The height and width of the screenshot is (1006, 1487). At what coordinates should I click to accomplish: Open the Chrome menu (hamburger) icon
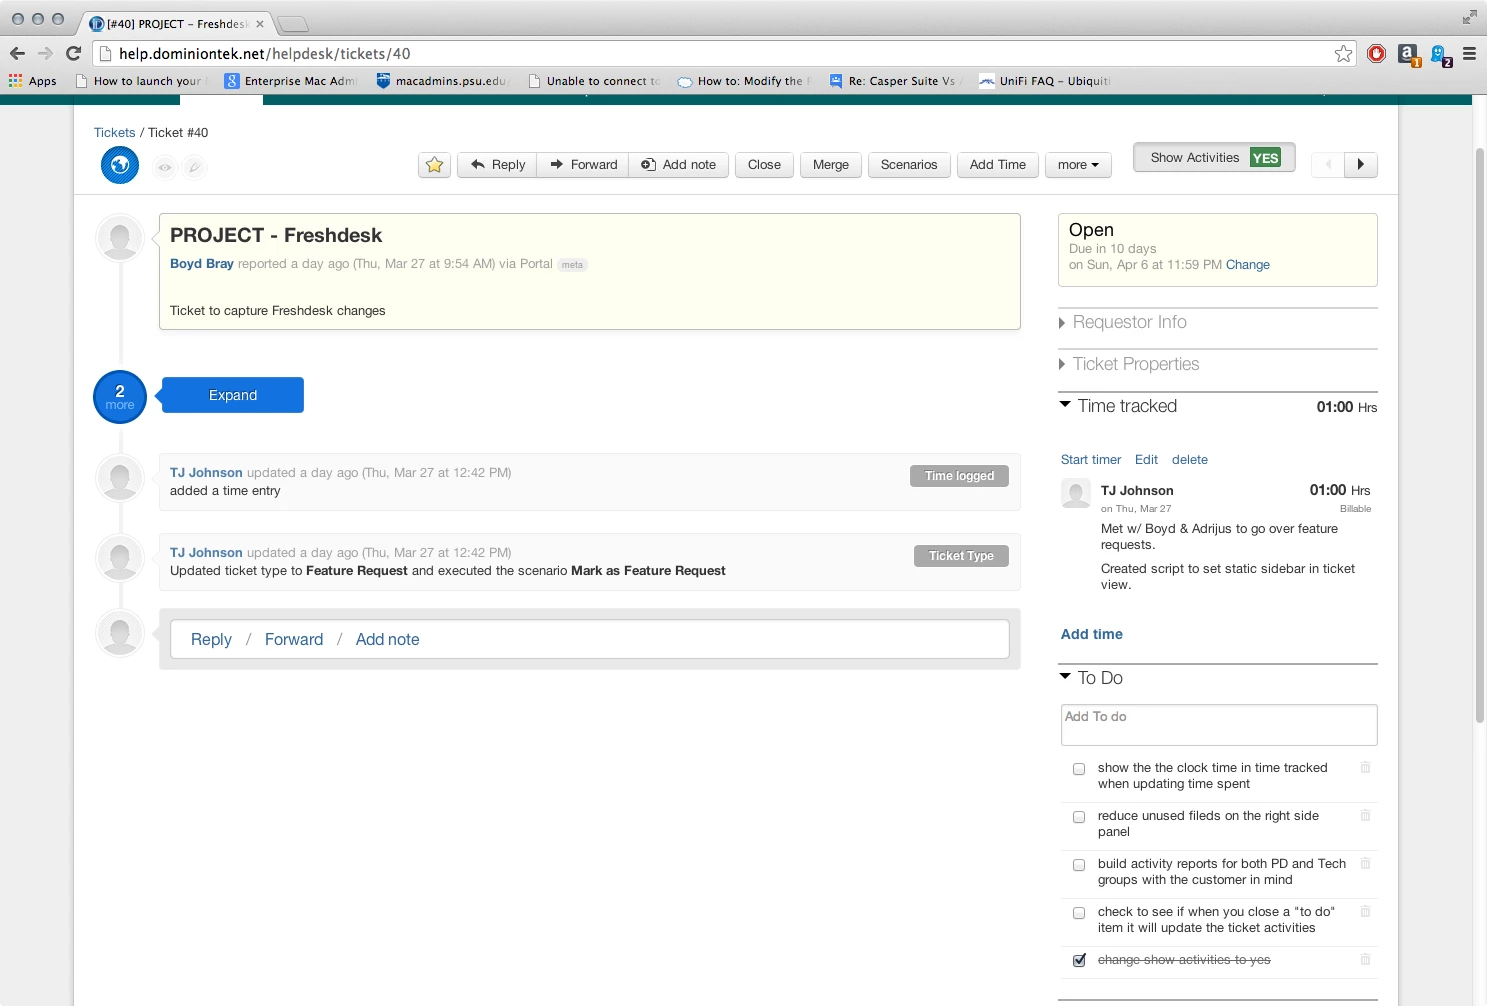(1469, 54)
